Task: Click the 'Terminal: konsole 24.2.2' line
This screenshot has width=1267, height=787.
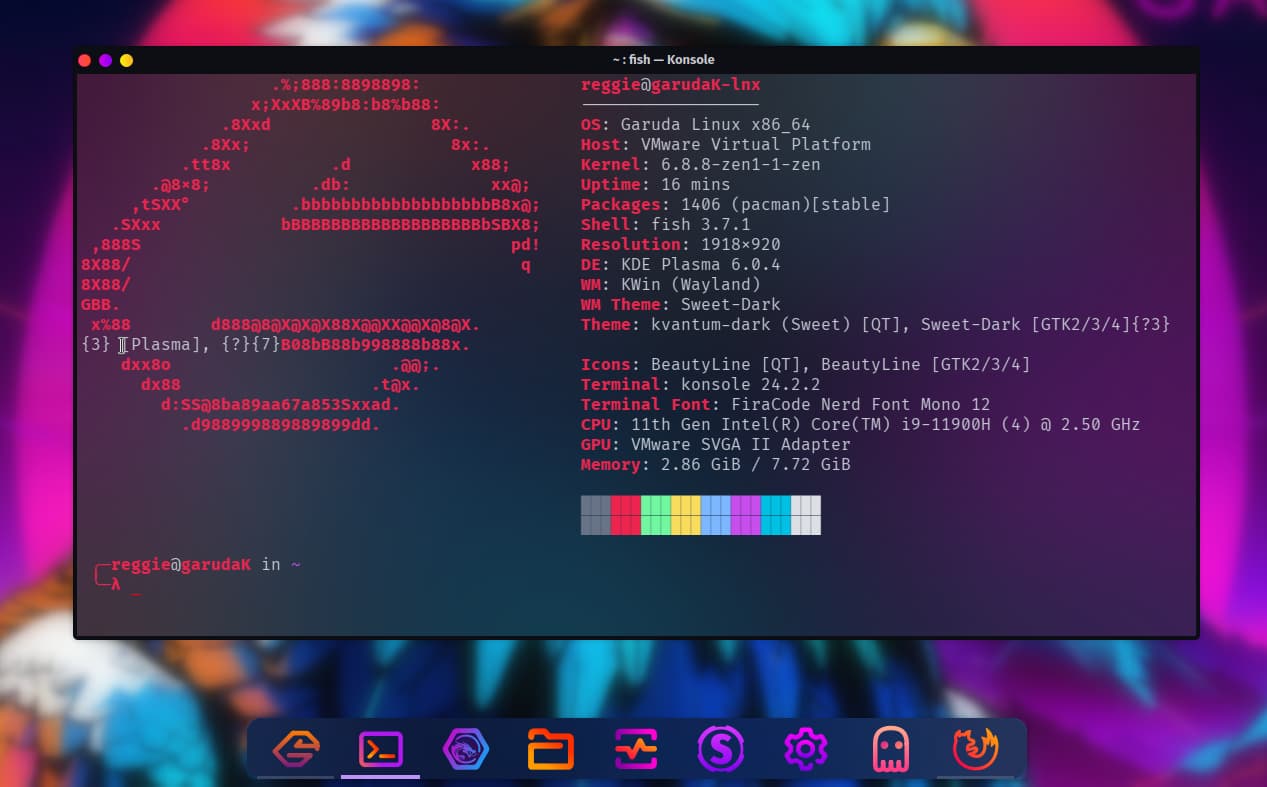Action: (x=701, y=385)
